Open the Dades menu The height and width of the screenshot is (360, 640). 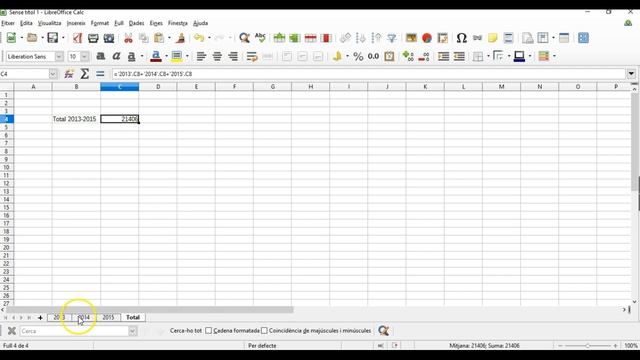click(136, 23)
